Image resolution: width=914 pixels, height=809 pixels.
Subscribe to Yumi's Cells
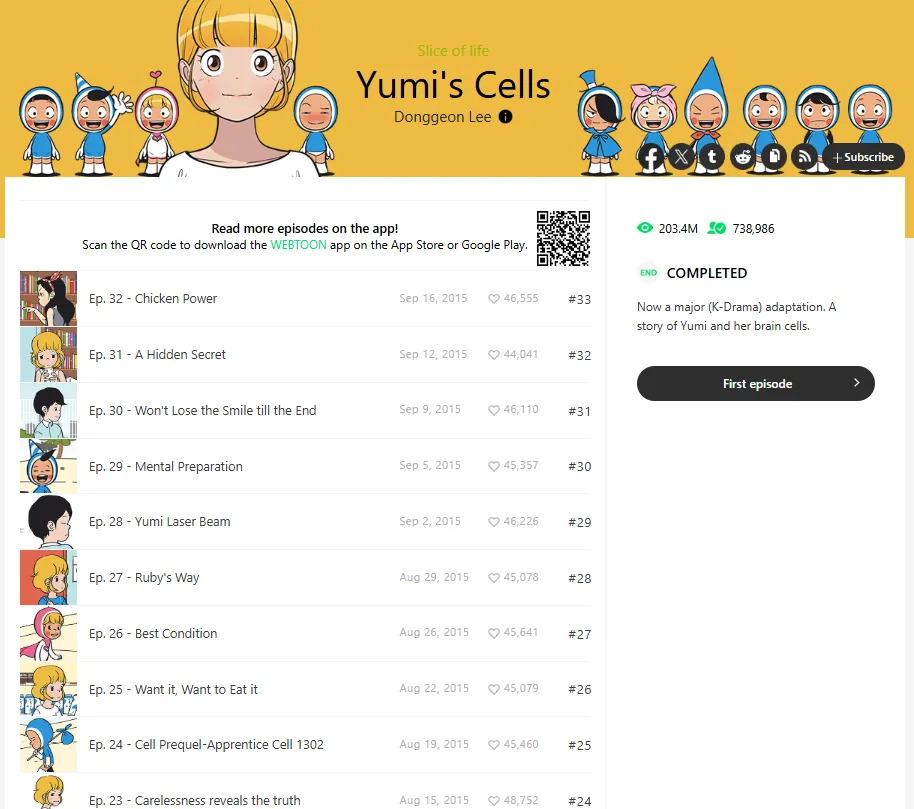[863, 157]
